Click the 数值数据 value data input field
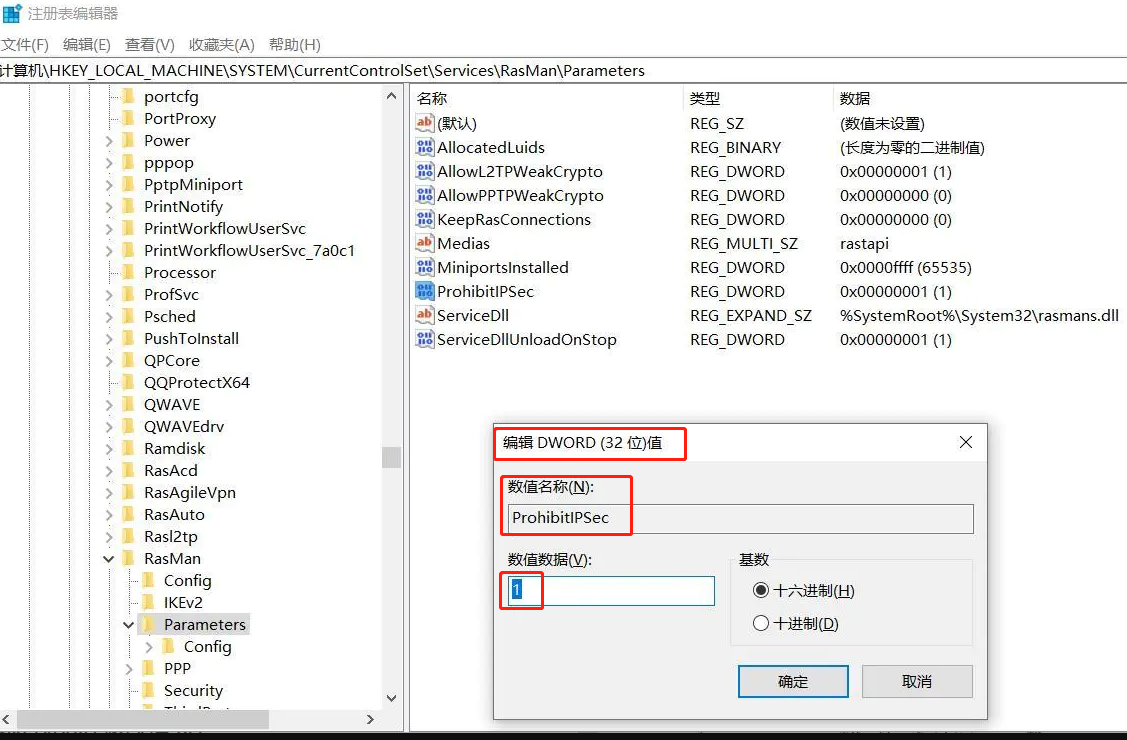The image size is (1127, 740). (610, 591)
